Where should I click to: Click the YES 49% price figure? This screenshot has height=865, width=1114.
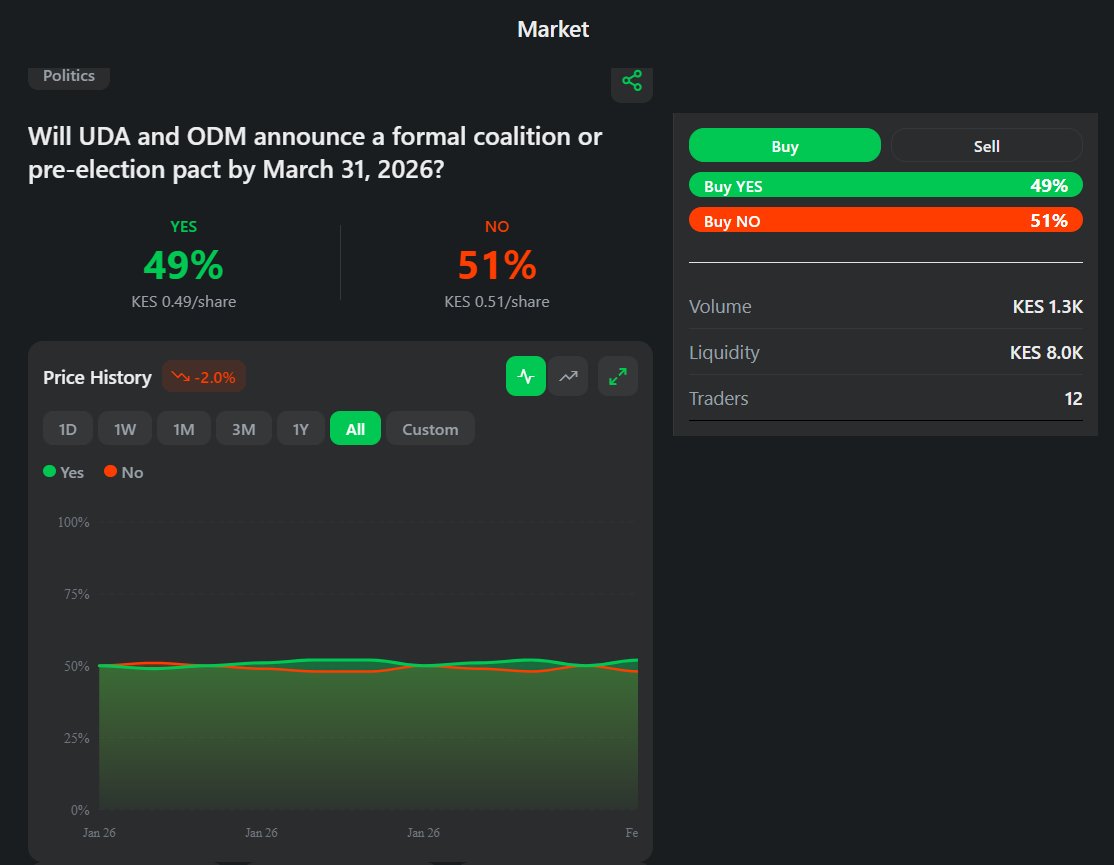point(183,265)
